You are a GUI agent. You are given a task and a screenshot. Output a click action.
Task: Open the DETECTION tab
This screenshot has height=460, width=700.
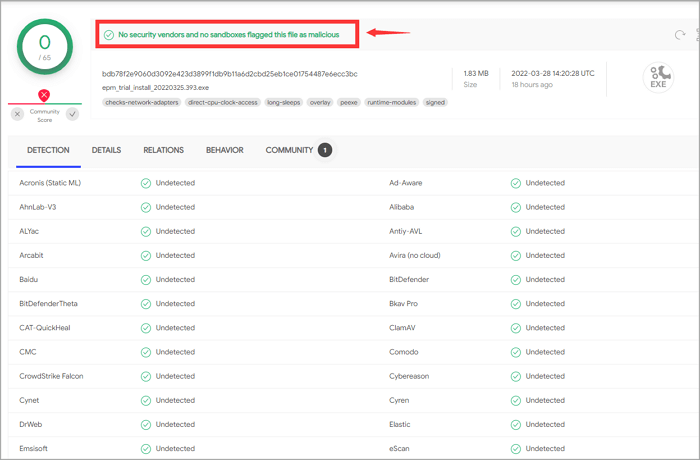pyautogui.click(x=48, y=150)
